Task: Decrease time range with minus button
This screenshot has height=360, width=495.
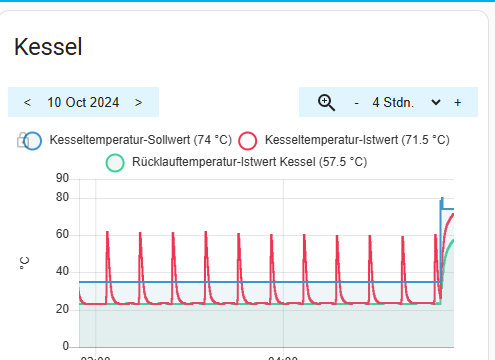Action: click(356, 103)
